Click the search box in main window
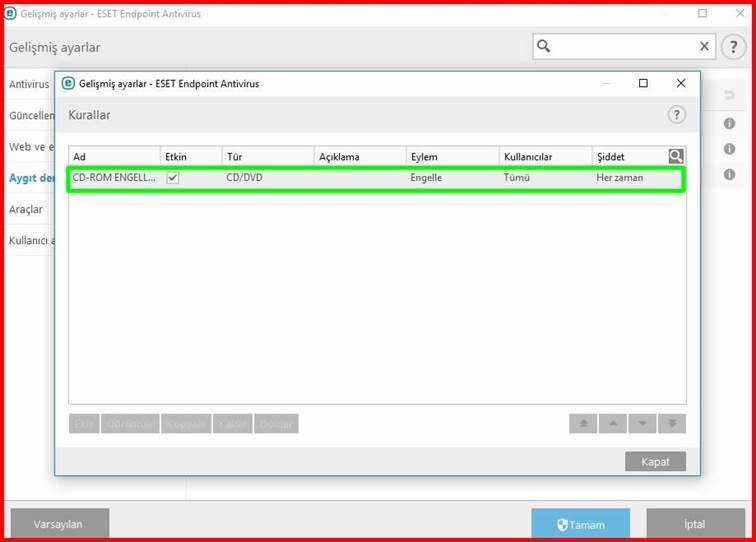 (x=624, y=46)
